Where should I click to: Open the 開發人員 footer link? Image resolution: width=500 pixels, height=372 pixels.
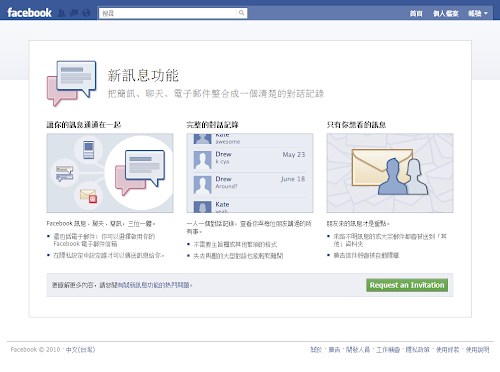pyautogui.click(x=358, y=350)
